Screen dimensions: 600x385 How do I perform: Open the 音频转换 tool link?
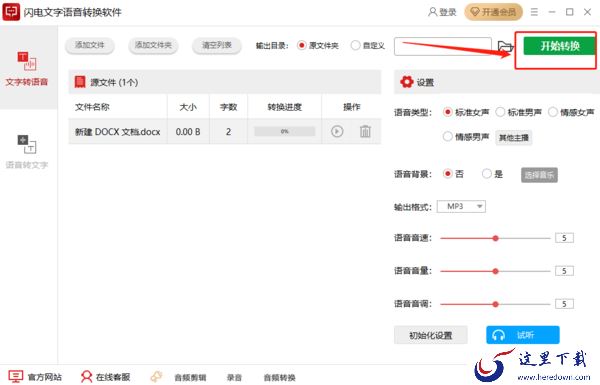[x=279, y=378]
